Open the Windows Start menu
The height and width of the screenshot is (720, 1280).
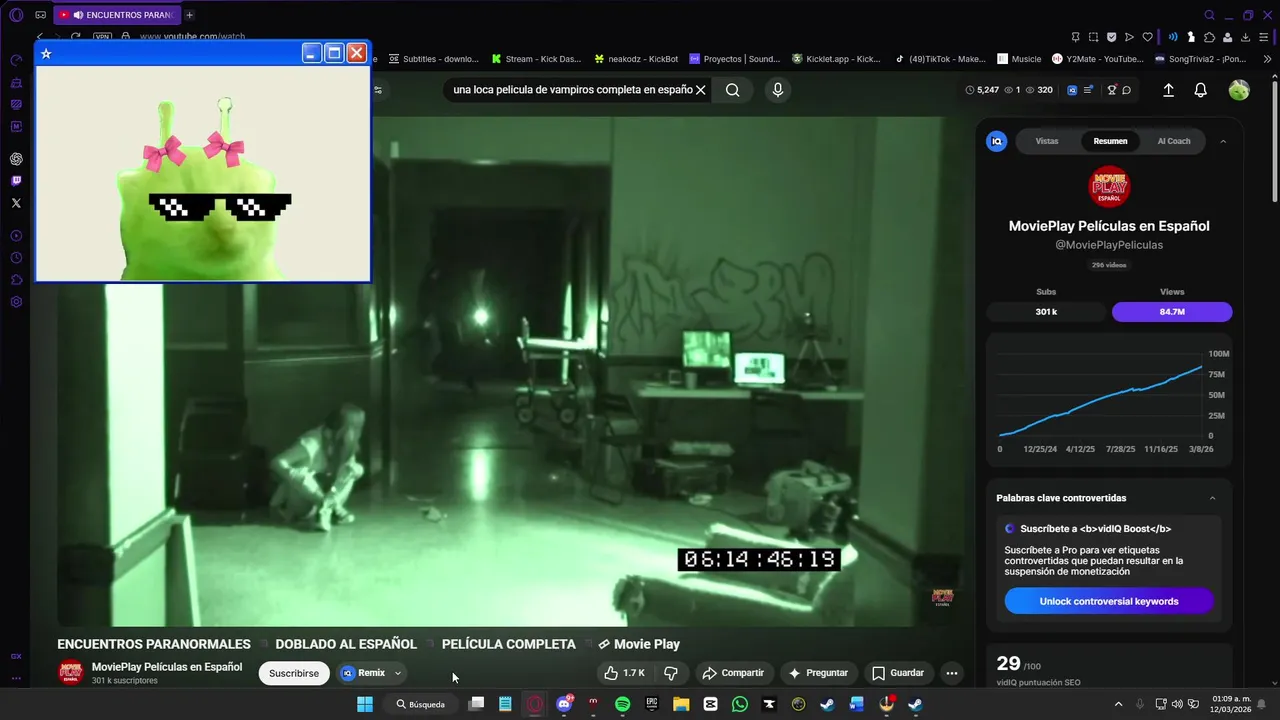click(365, 704)
